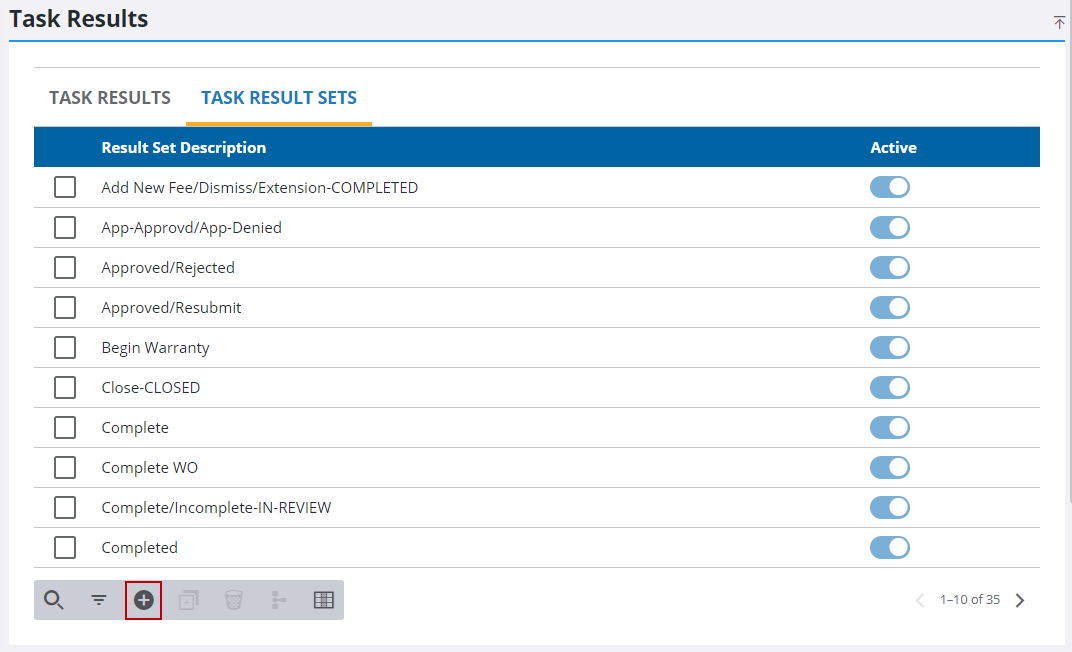
Task: Go to previous page using left chevron
Action: (921, 600)
